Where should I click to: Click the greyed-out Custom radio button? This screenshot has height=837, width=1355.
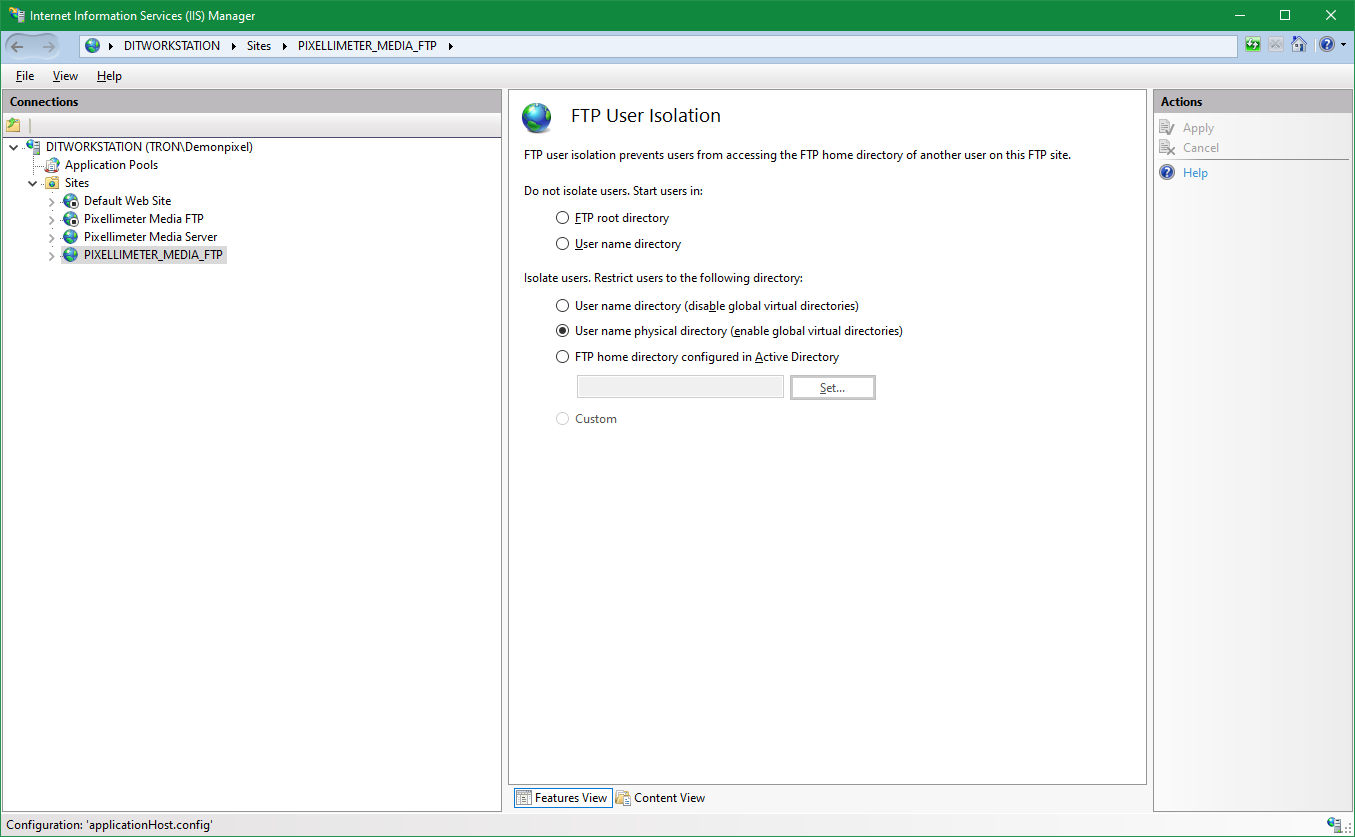(x=563, y=419)
